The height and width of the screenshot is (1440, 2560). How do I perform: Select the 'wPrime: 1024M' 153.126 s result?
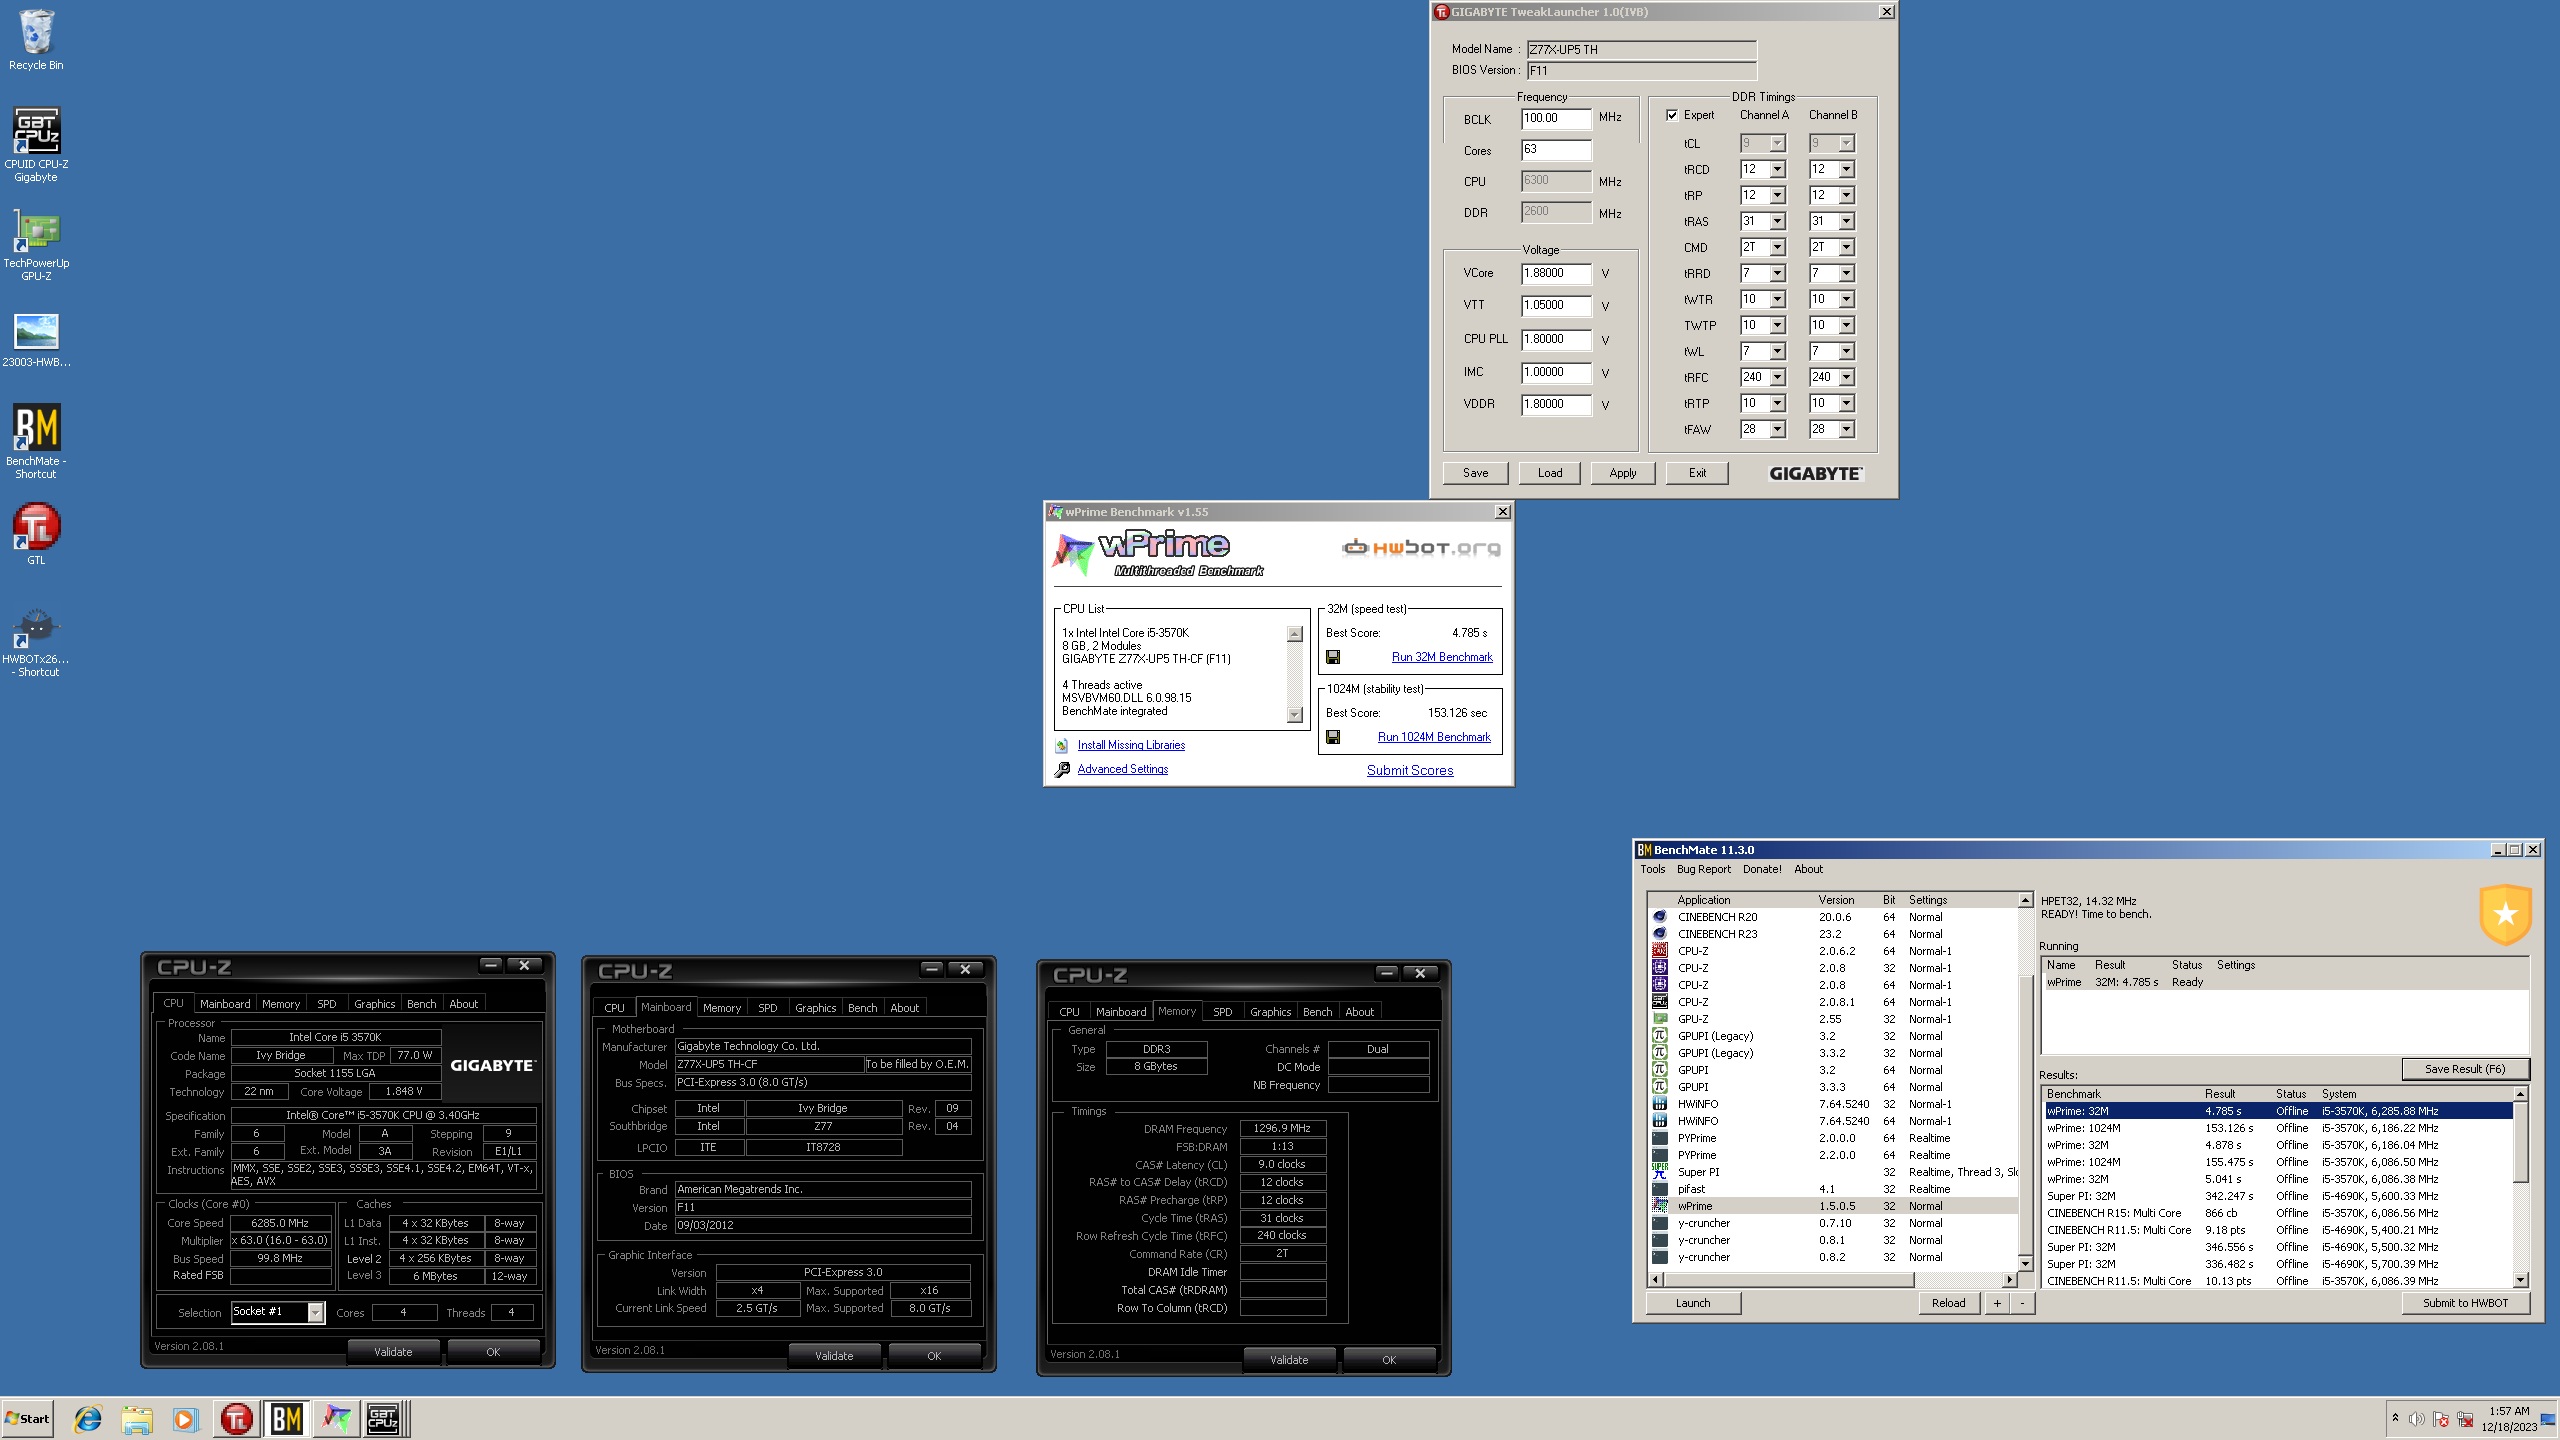pos(2278,1128)
